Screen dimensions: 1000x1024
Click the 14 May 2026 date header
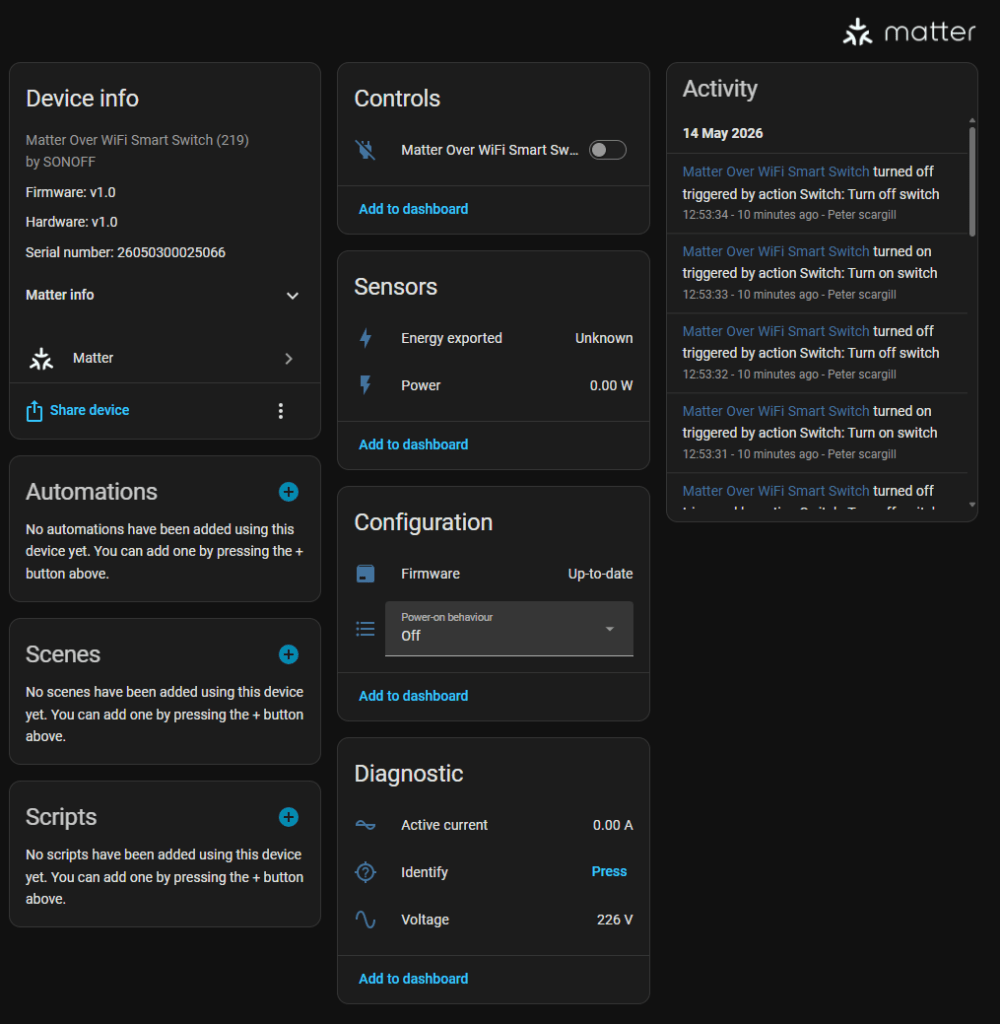point(722,133)
